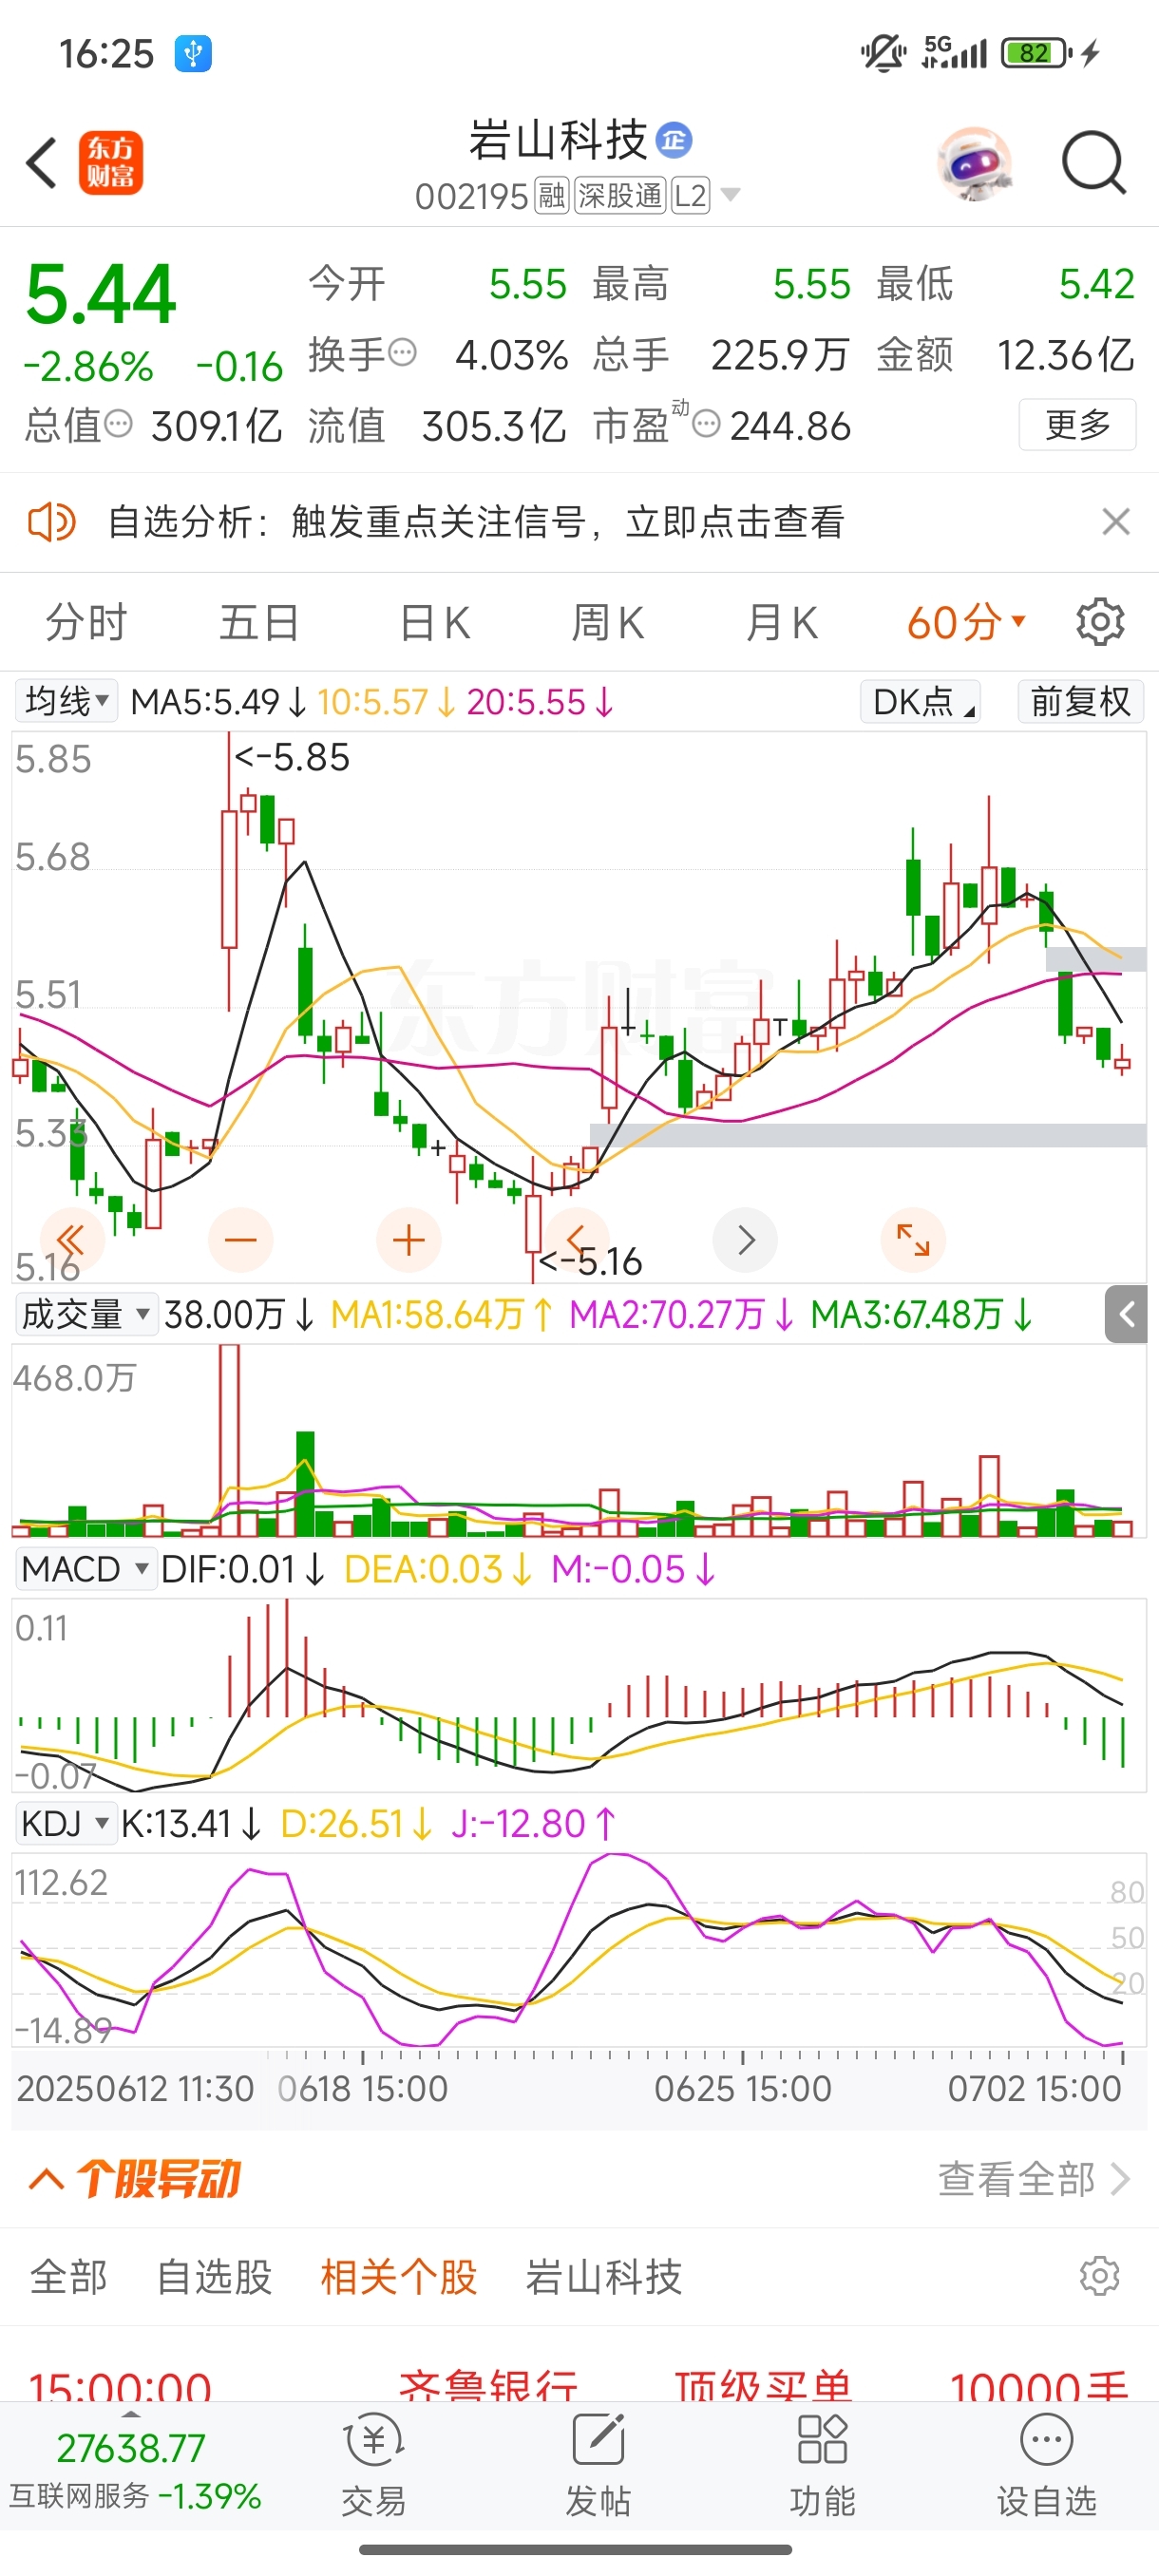This screenshot has height=2576, width=1159.
Task: Jump to earliest with double-left arrow
Action: [x=71, y=1241]
